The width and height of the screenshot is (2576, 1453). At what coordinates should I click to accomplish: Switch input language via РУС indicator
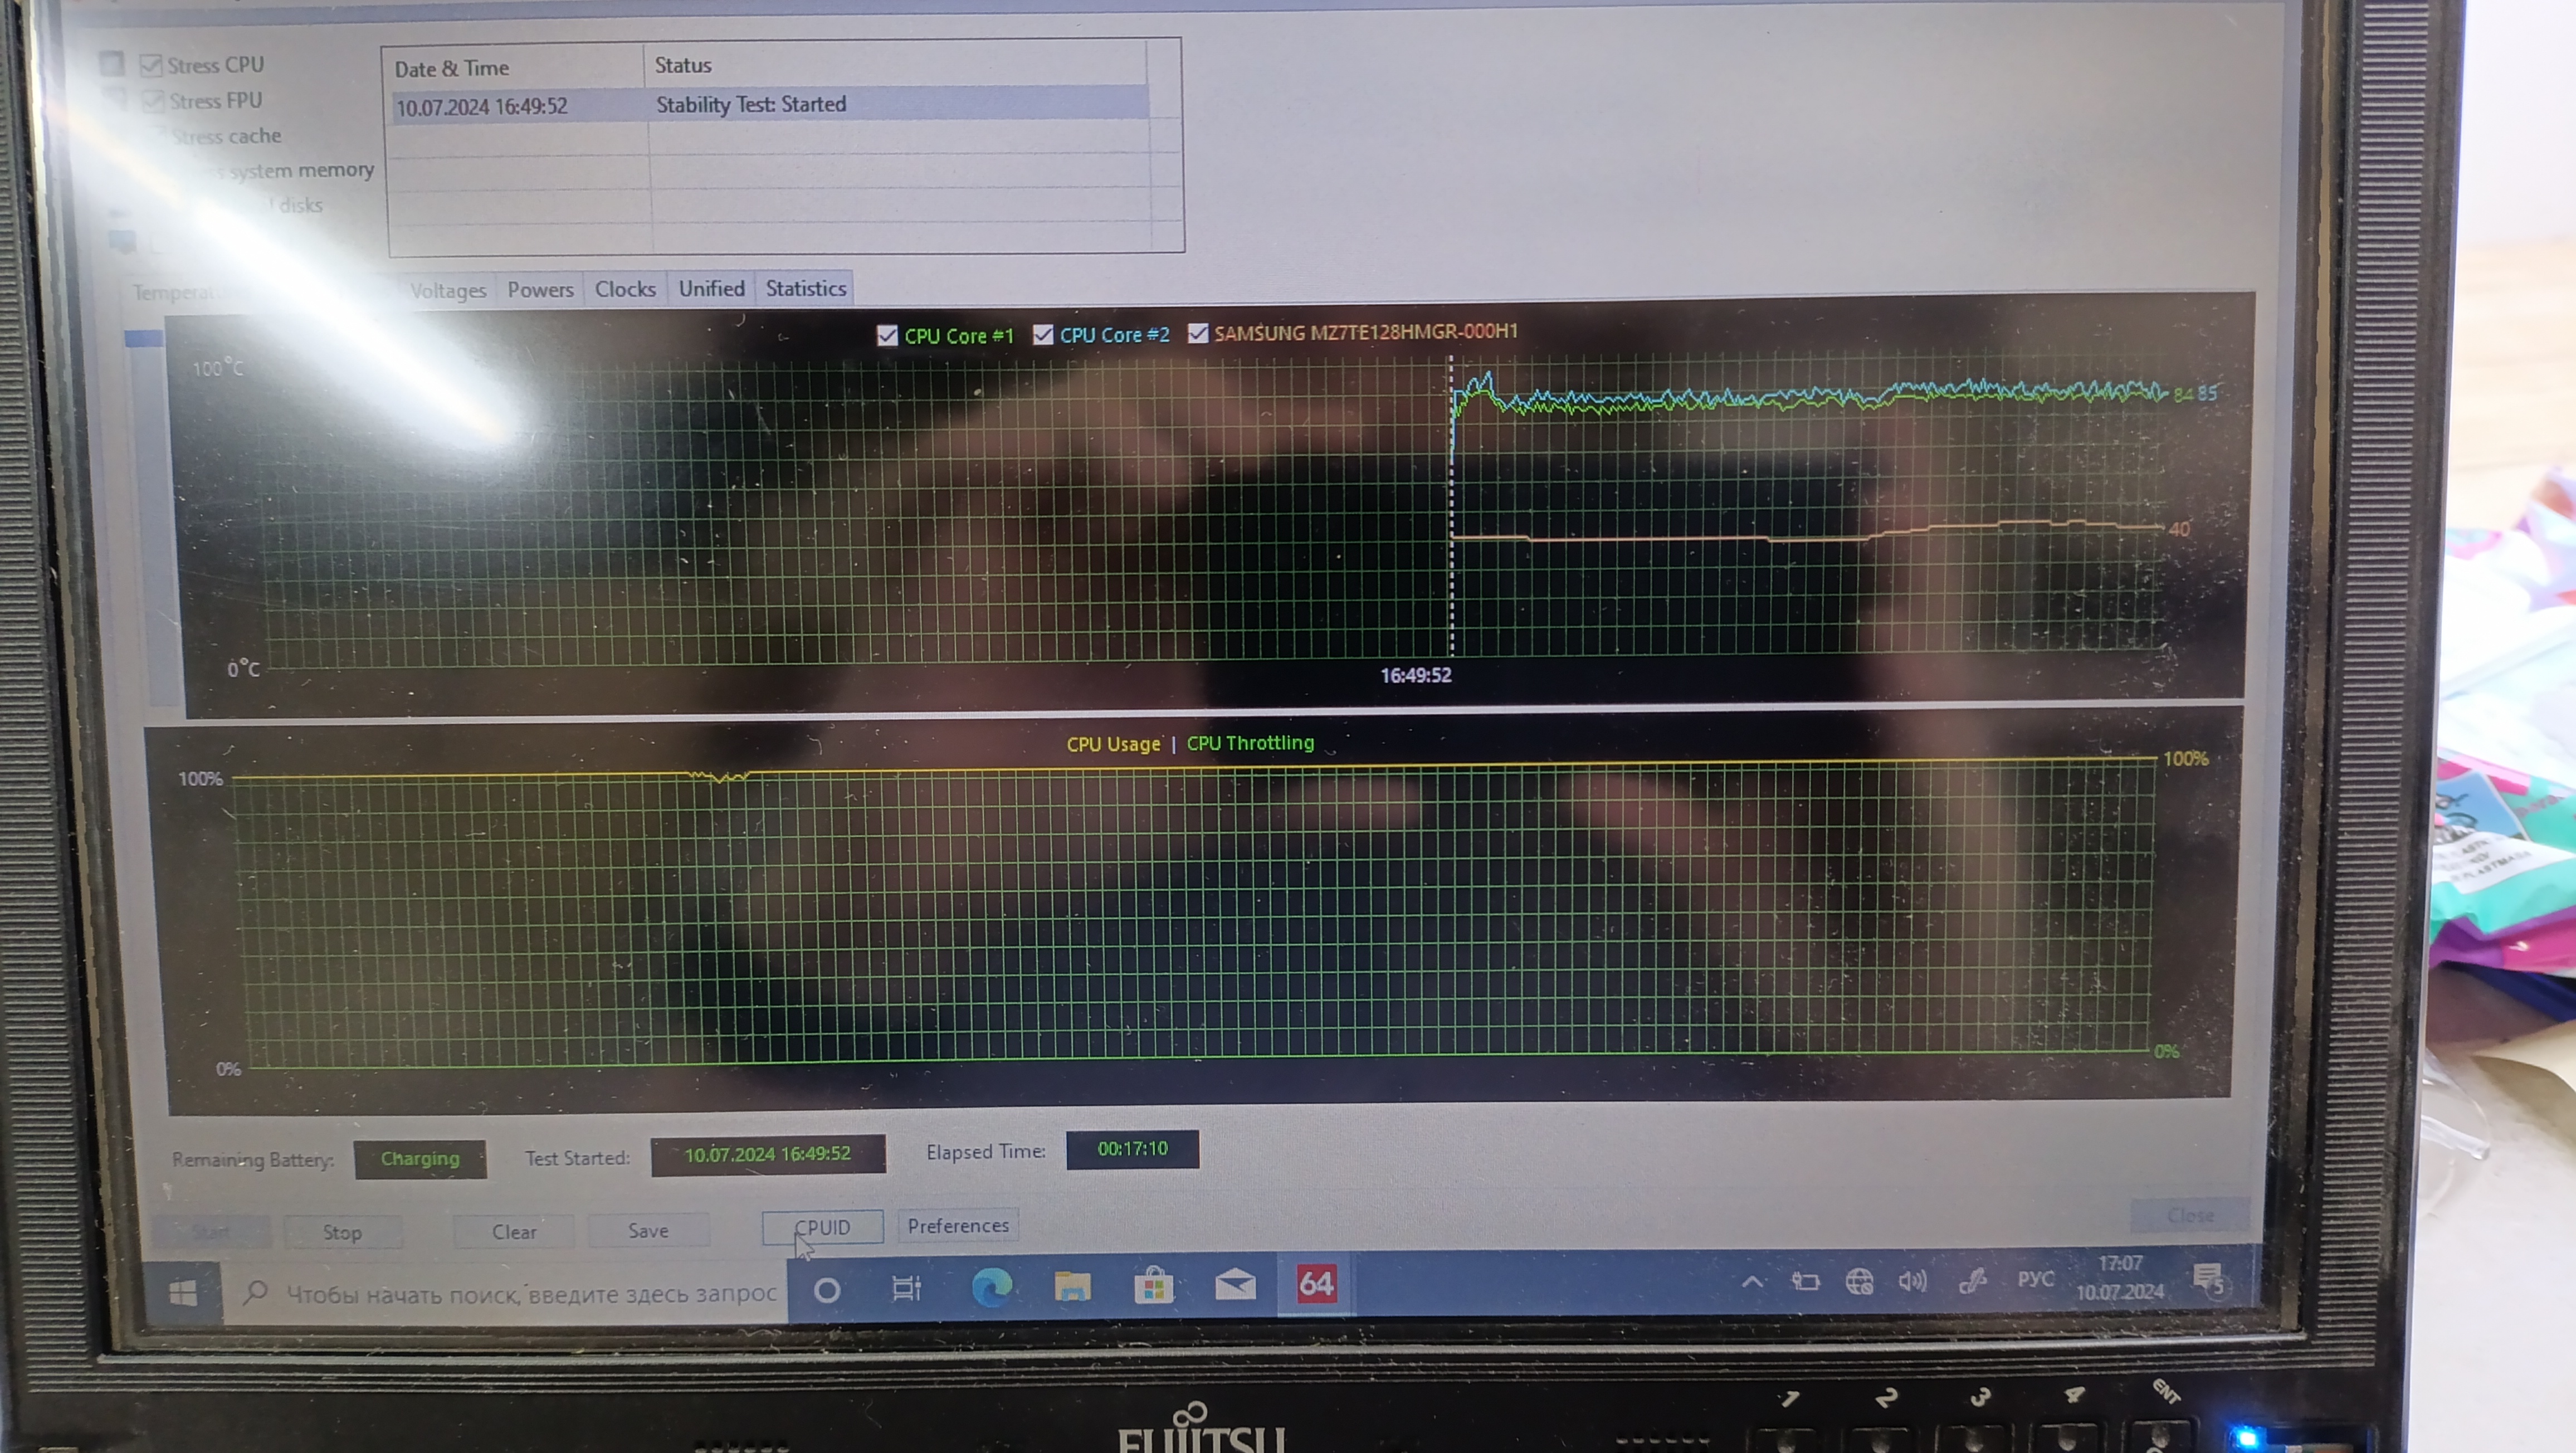coord(2035,1279)
